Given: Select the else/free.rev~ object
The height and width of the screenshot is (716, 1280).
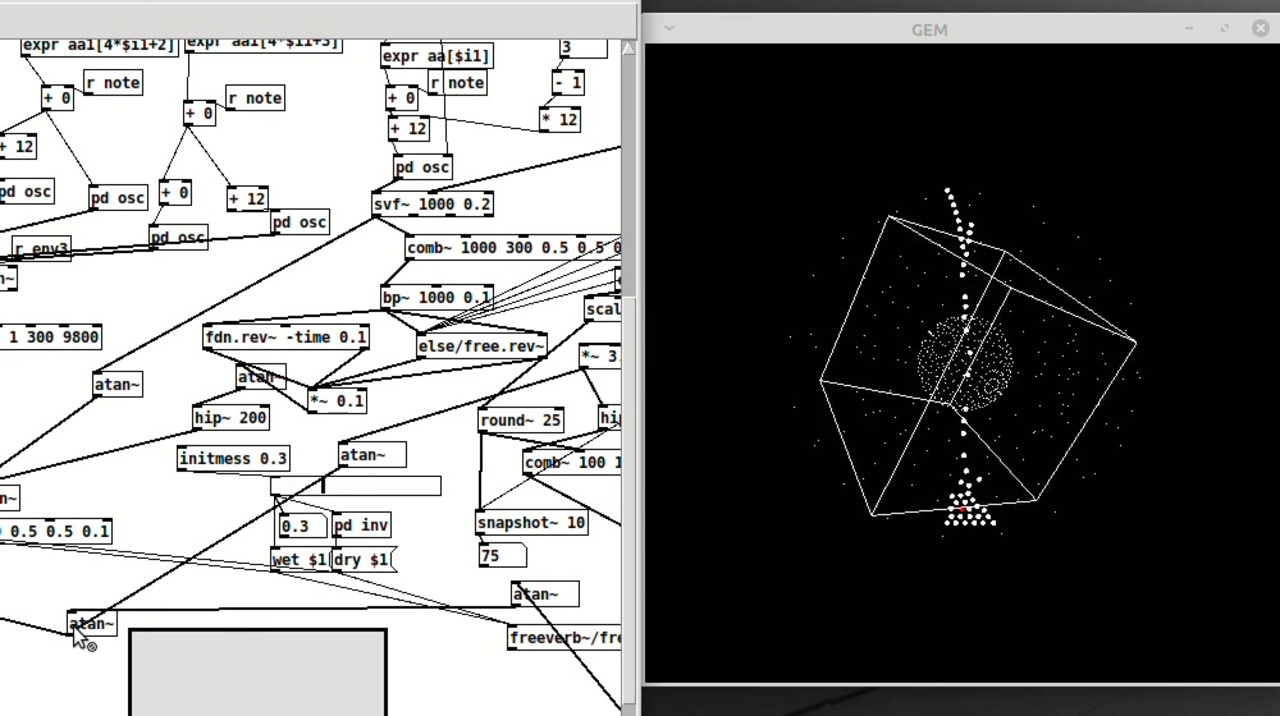Looking at the screenshot, I should click(481, 346).
